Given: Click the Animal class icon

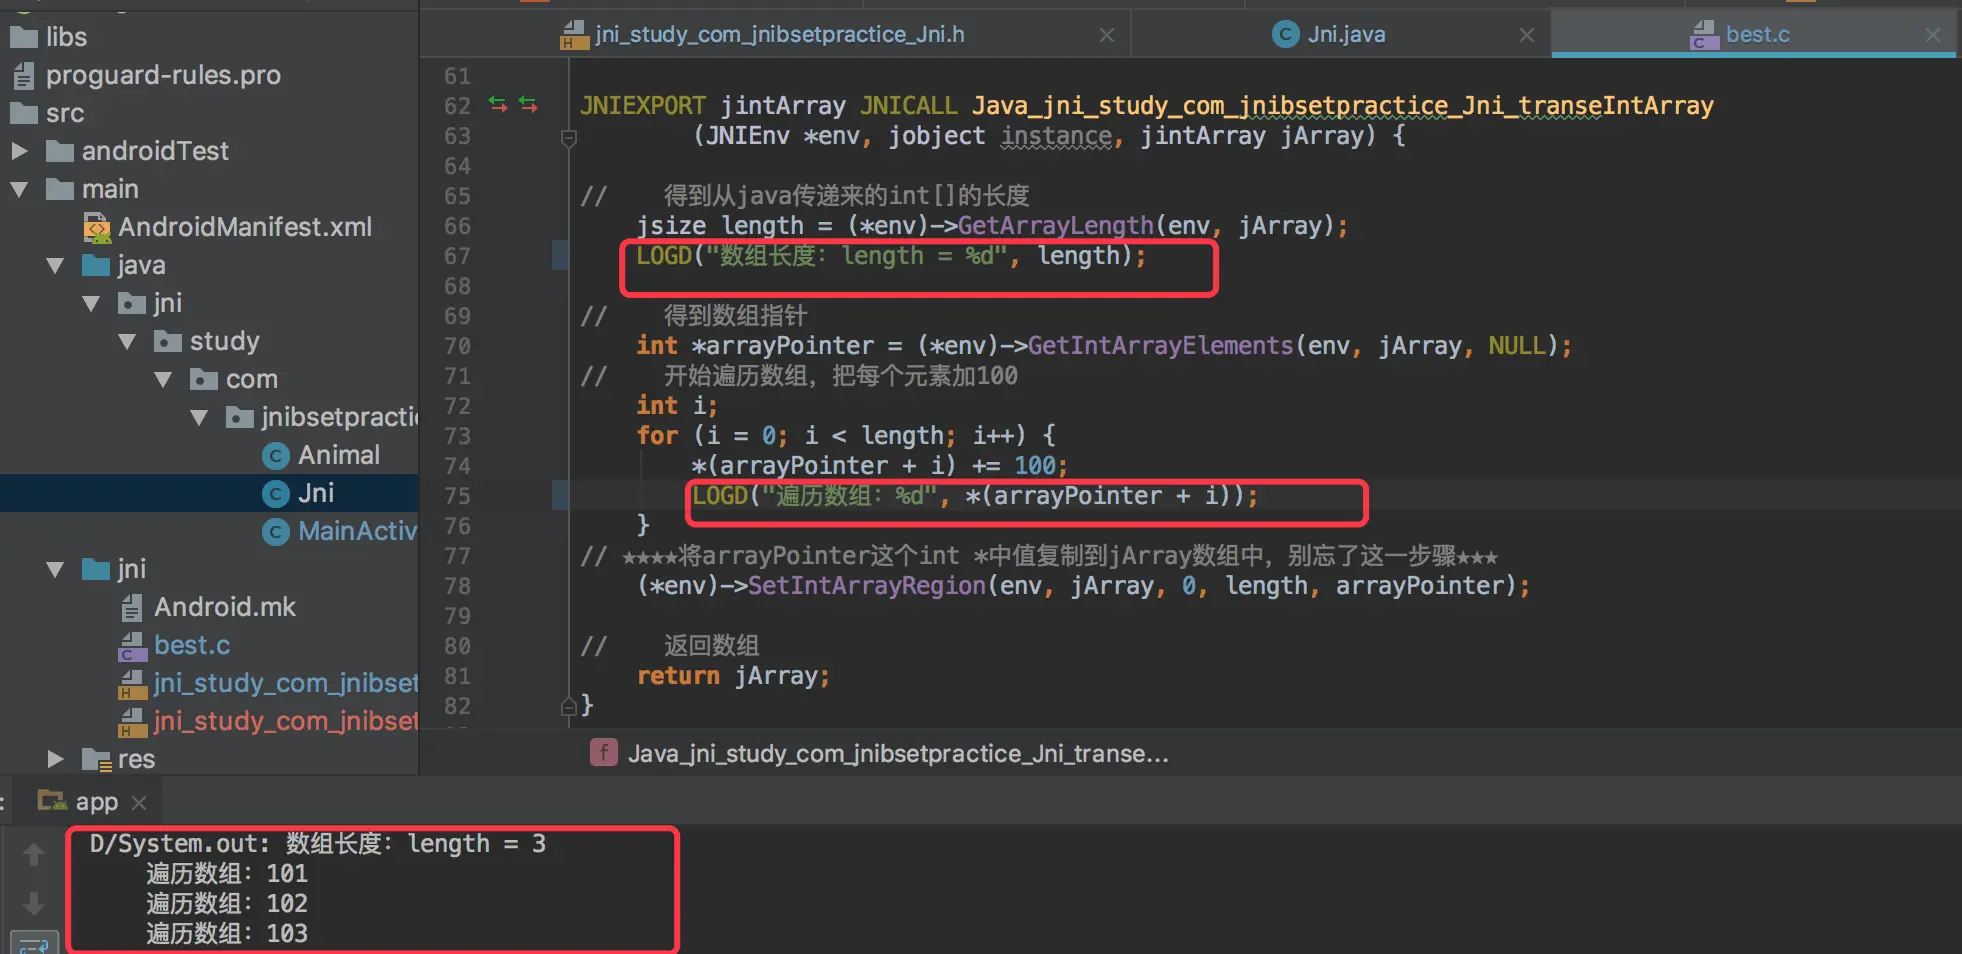Looking at the screenshot, I should pos(276,456).
